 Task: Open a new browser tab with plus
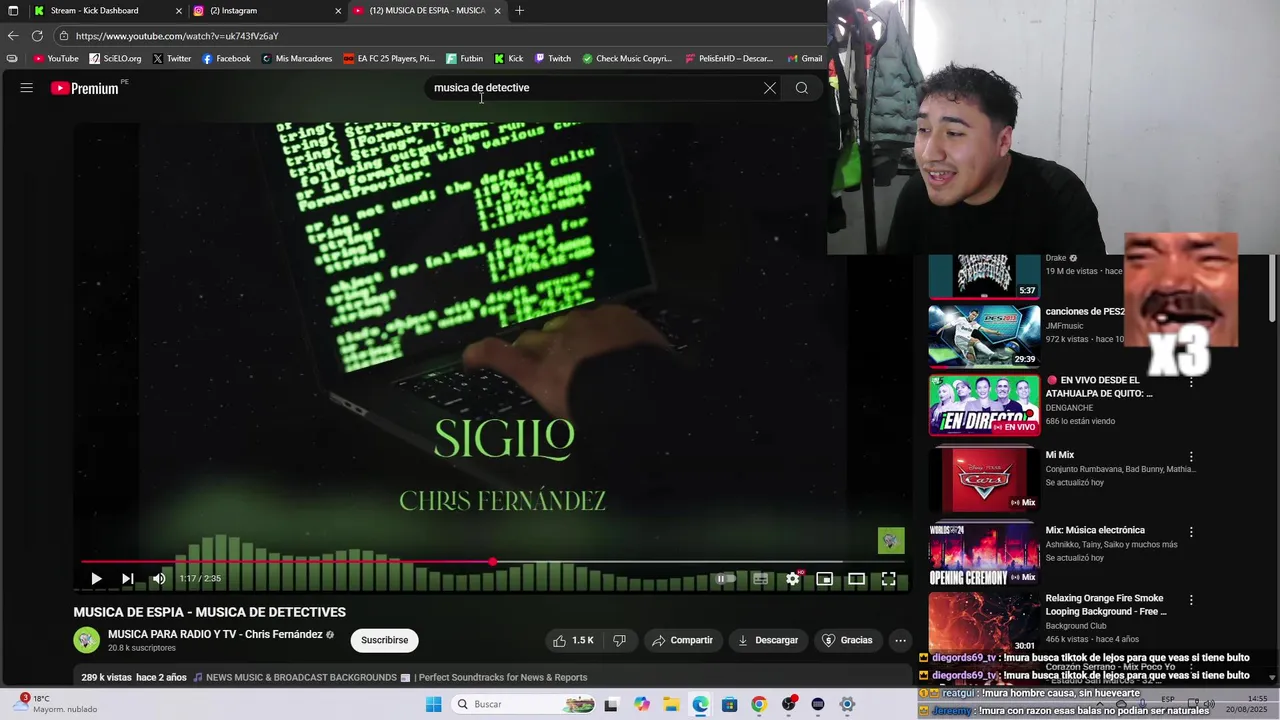click(519, 11)
